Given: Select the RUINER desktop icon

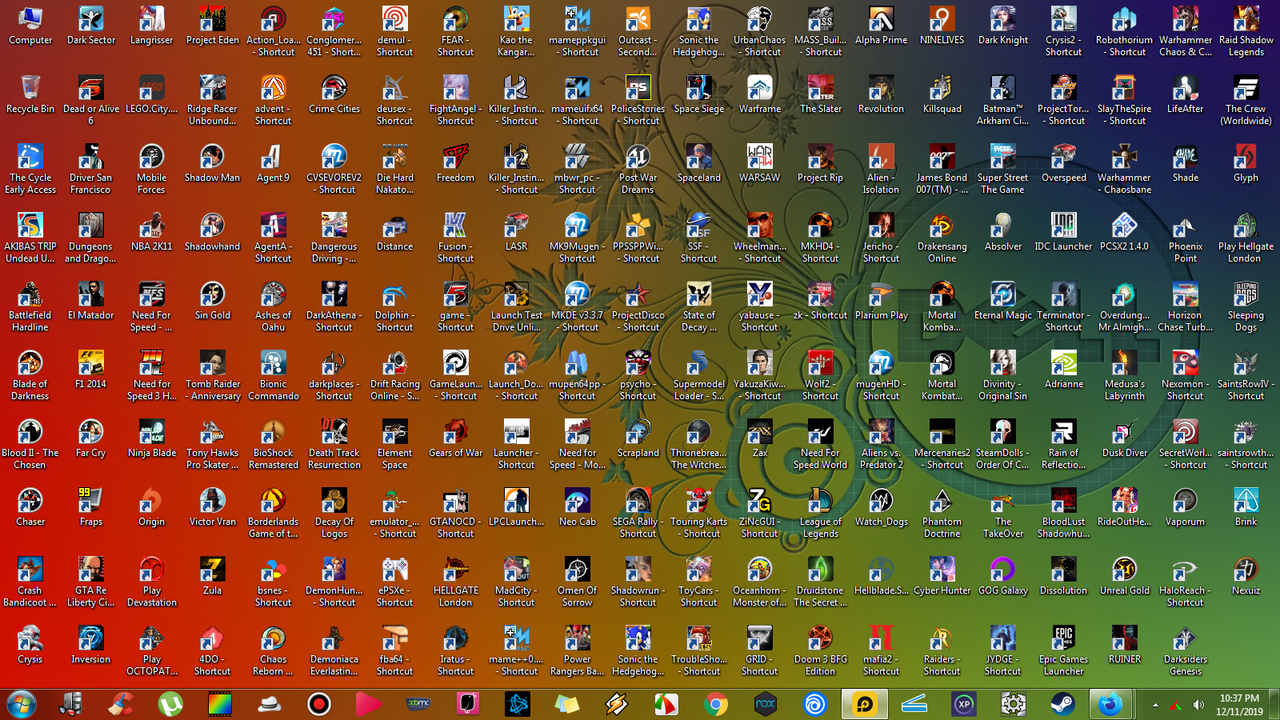Looking at the screenshot, I should click(x=1124, y=646).
